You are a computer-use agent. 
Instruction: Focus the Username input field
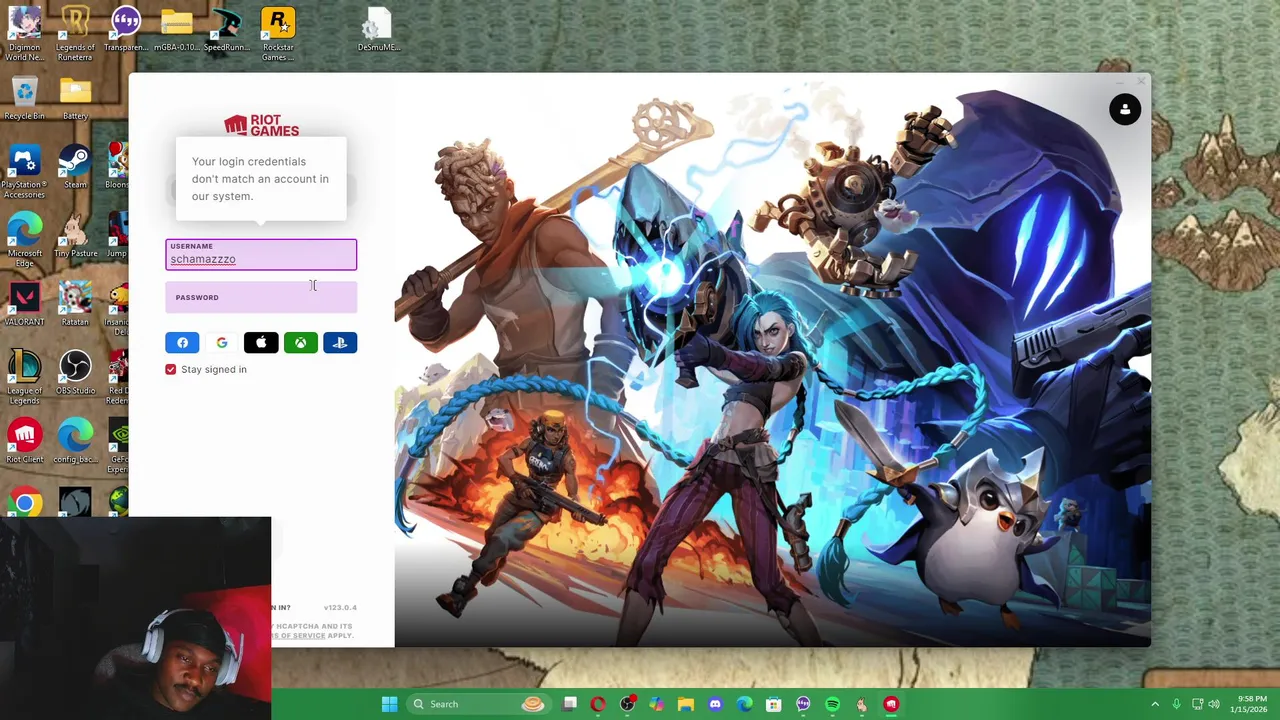261,254
